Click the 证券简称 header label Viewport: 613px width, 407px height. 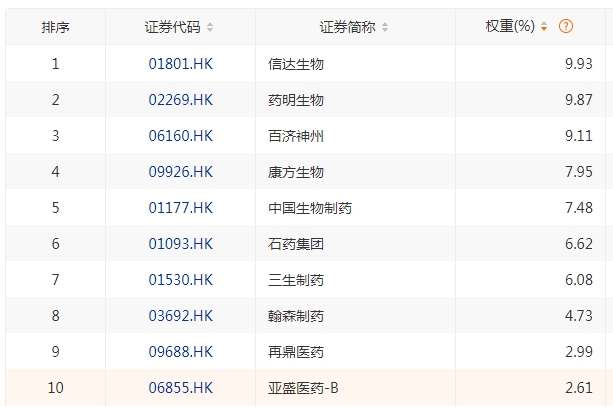point(348,27)
